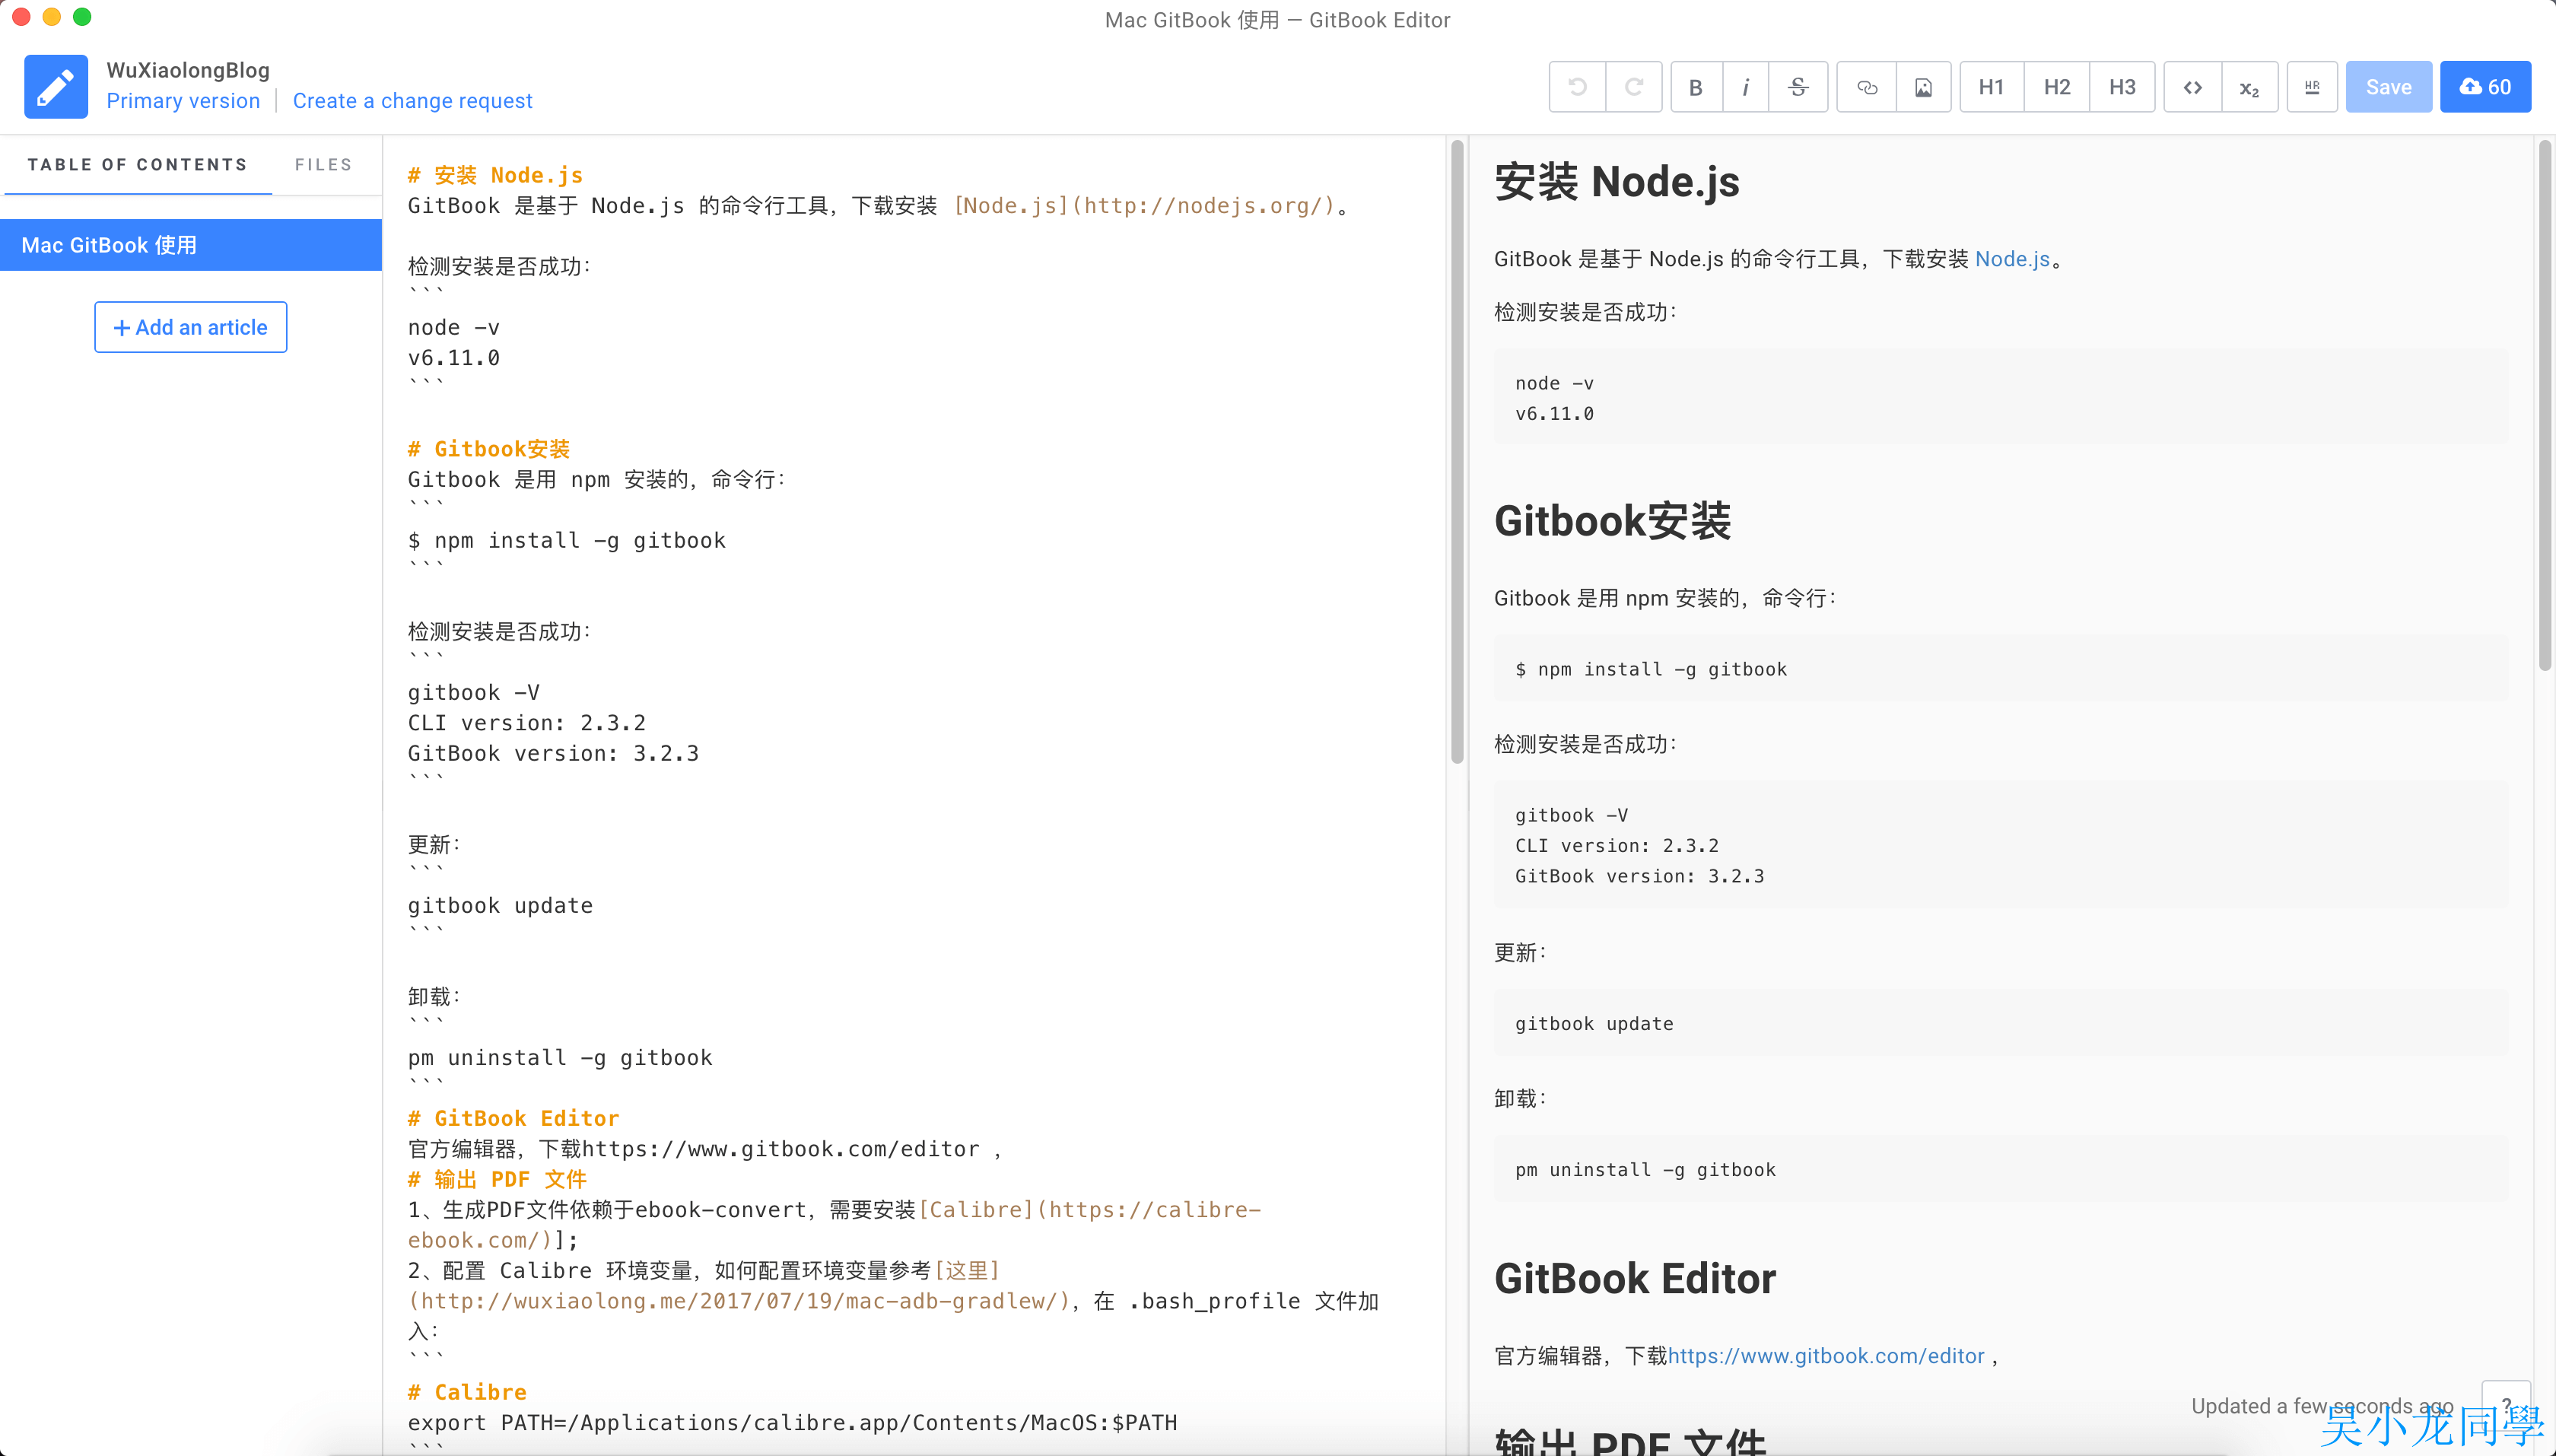This screenshot has width=2556, height=1456.
Task: Click the redo arrow icon
Action: click(1634, 87)
